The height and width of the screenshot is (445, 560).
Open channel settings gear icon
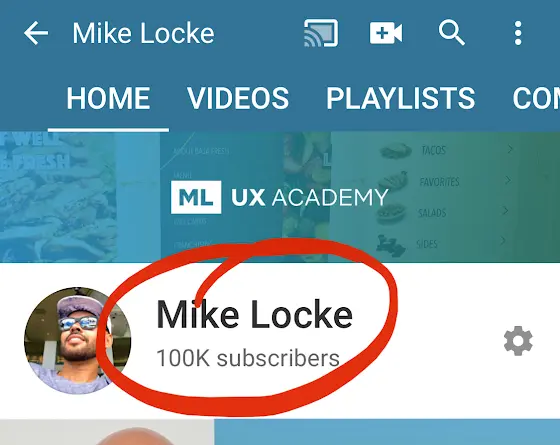(x=518, y=341)
